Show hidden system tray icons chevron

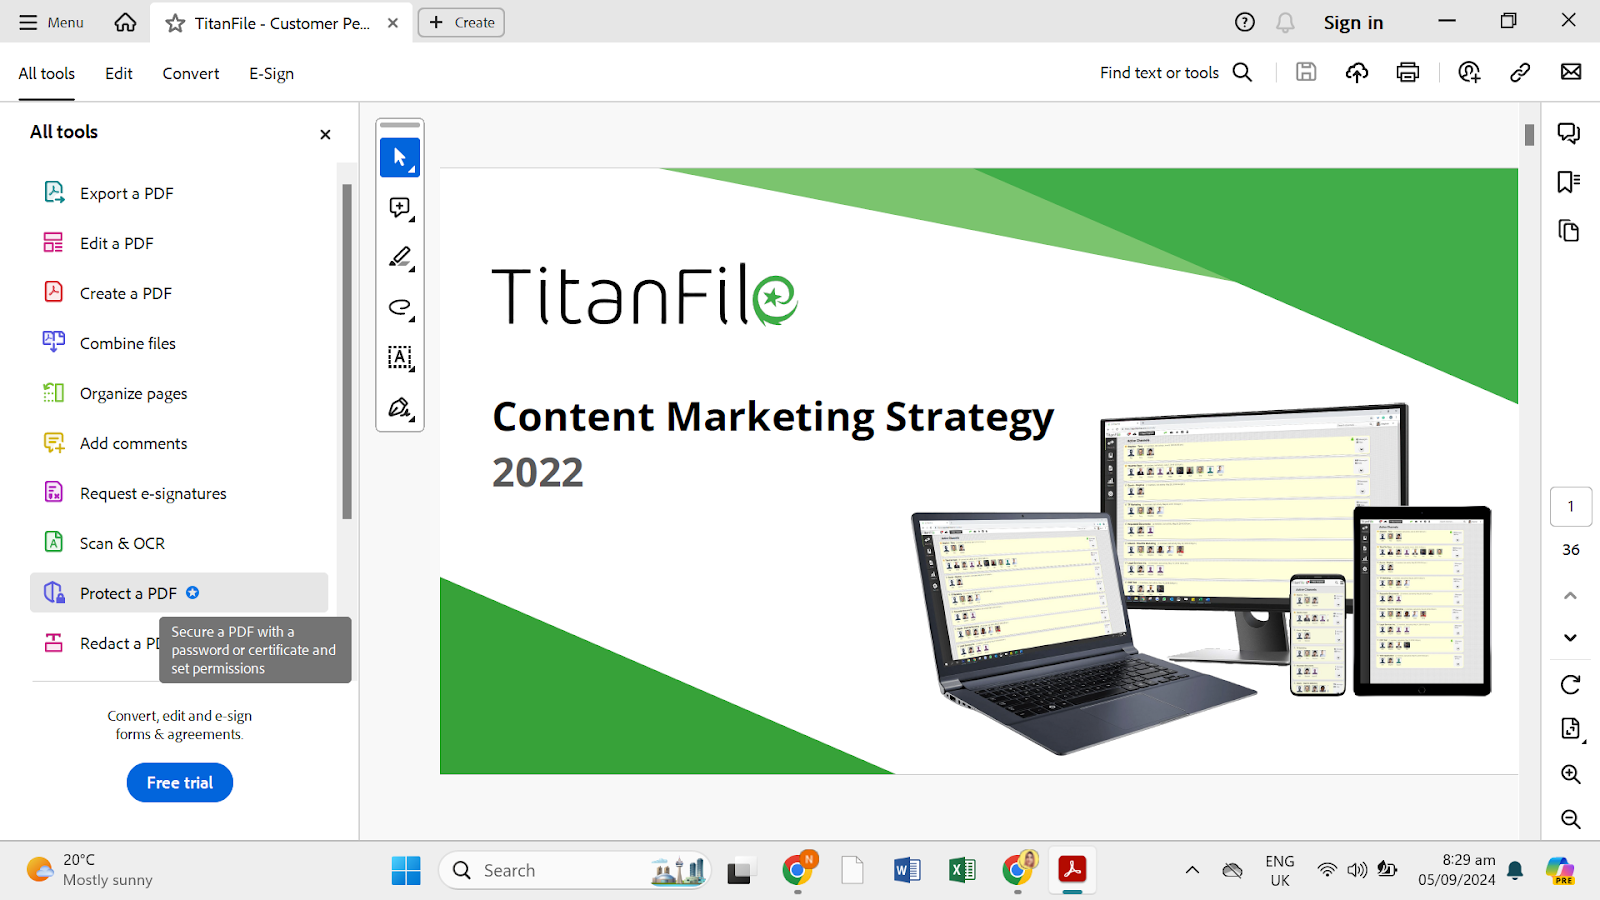1192,870
